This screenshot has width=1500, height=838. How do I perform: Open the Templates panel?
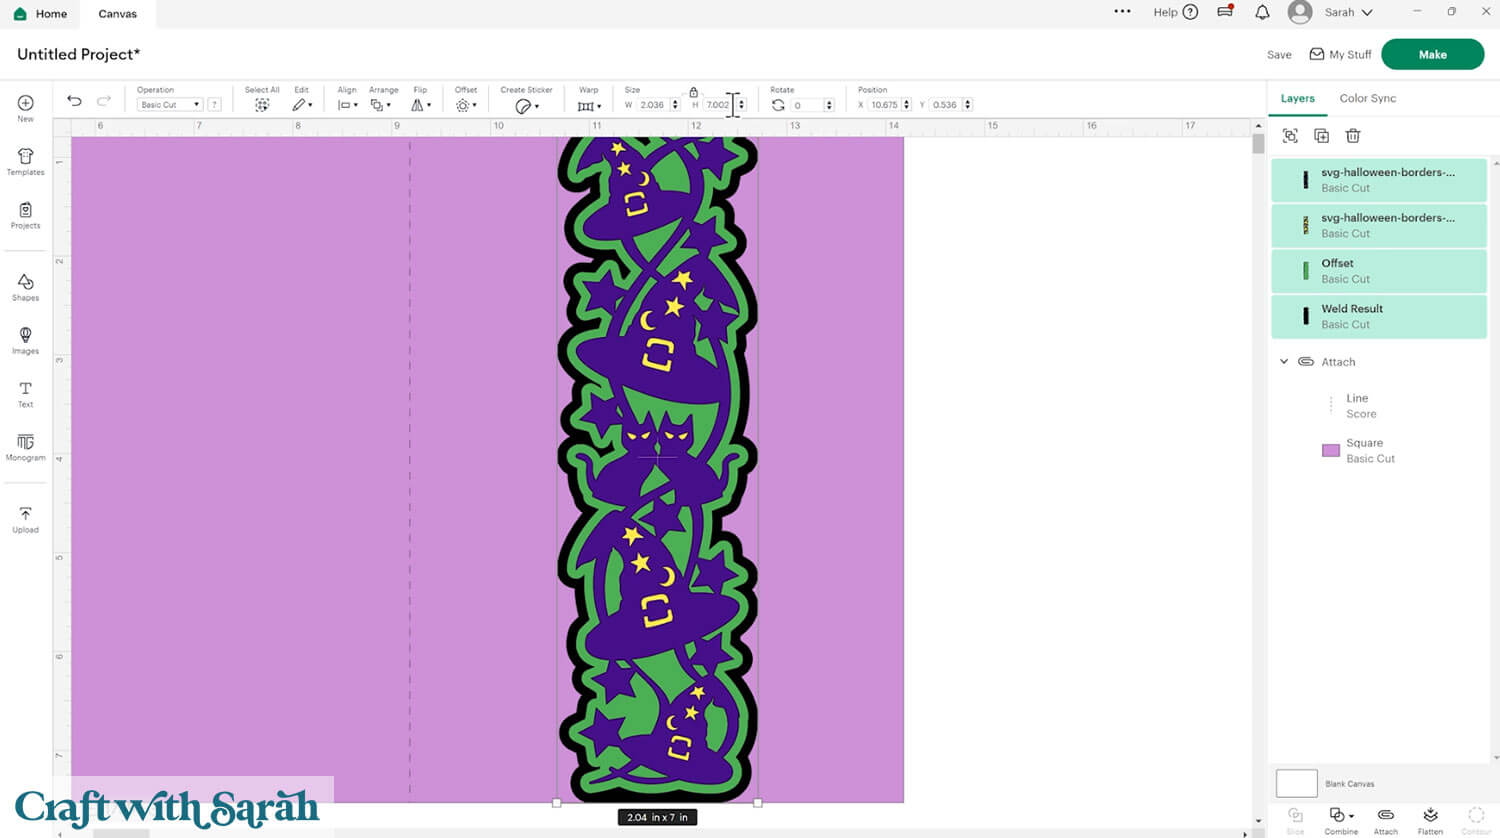tap(25, 162)
